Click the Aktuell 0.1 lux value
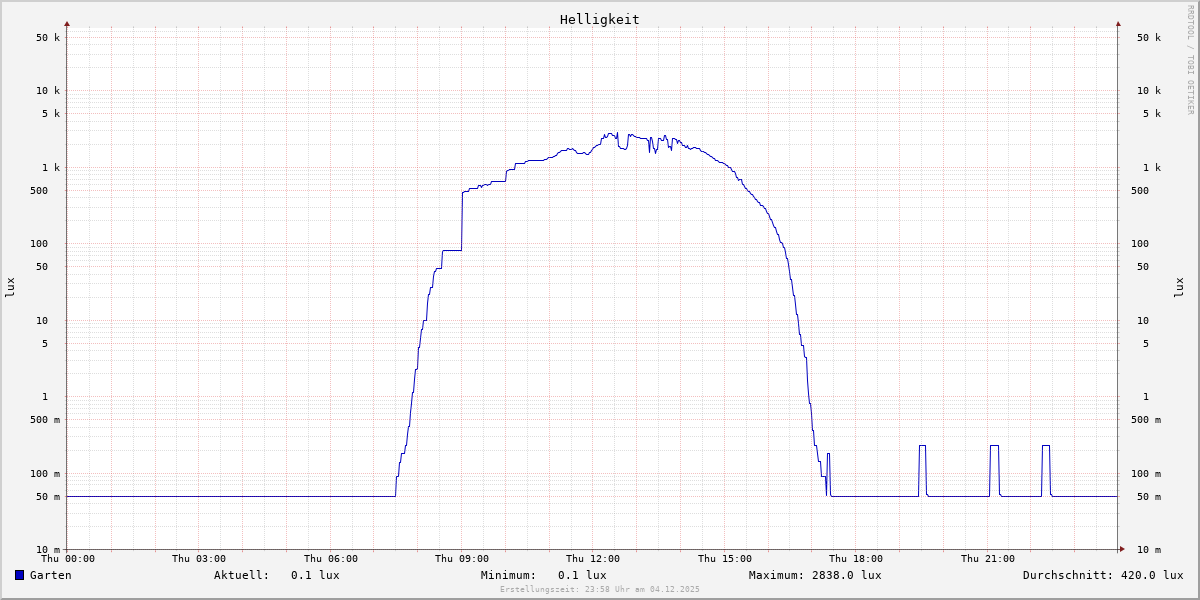 (x=315, y=575)
